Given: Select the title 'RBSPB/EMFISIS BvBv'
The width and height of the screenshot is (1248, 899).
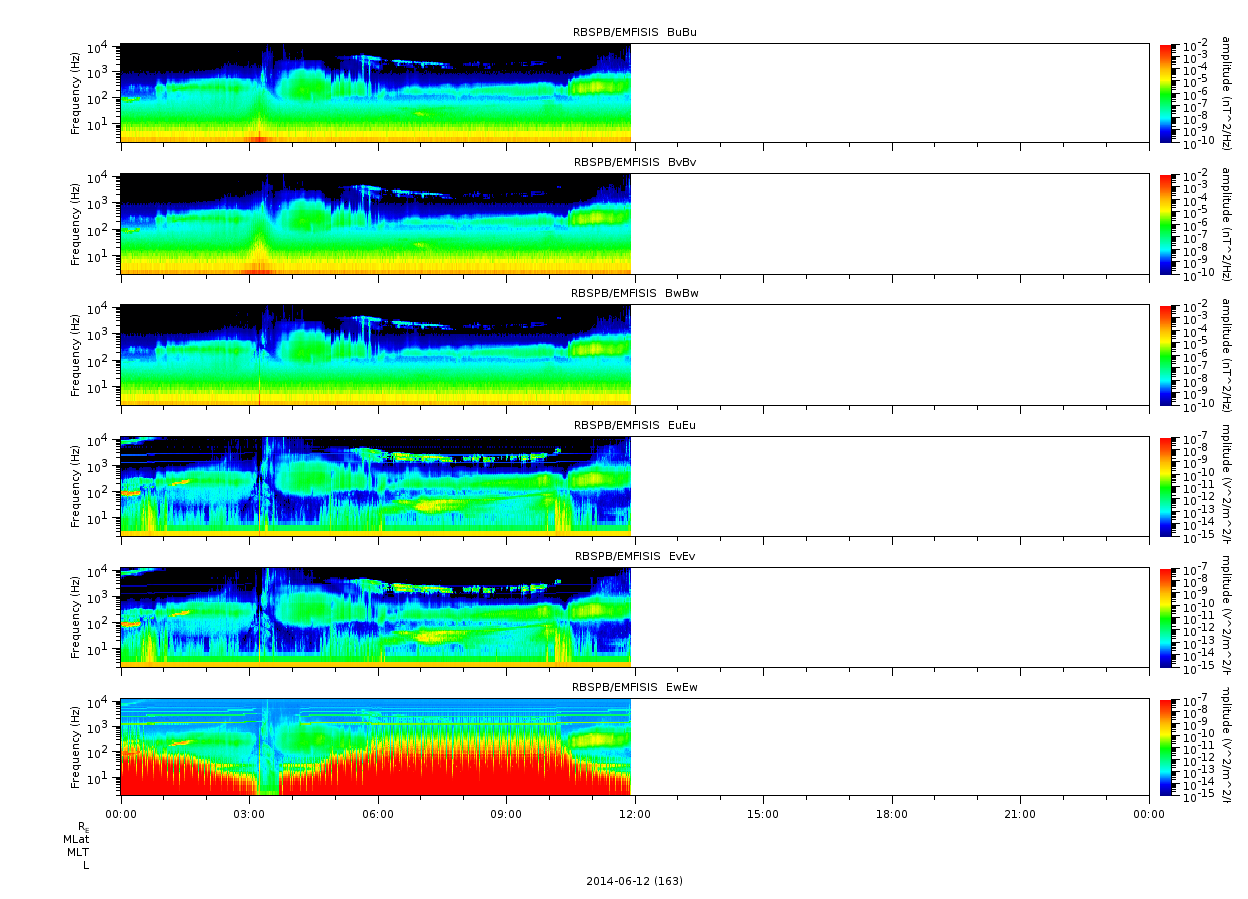Looking at the screenshot, I should (634, 163).
